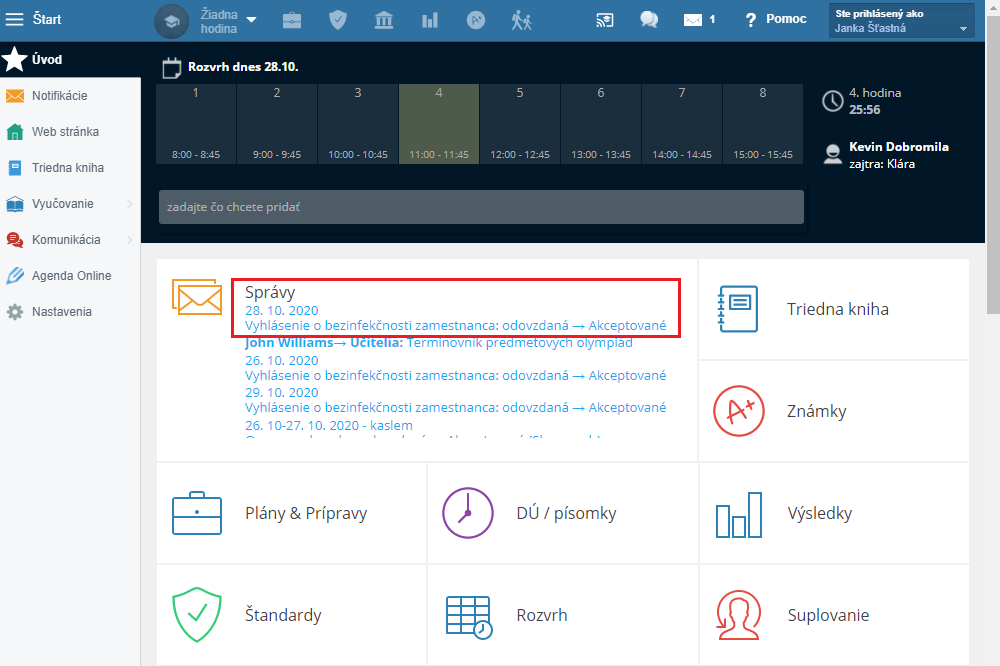1000x666 pixels.
Task: Click the Notifikácie envelope icon in sidebar
Action: click(15, 96)
